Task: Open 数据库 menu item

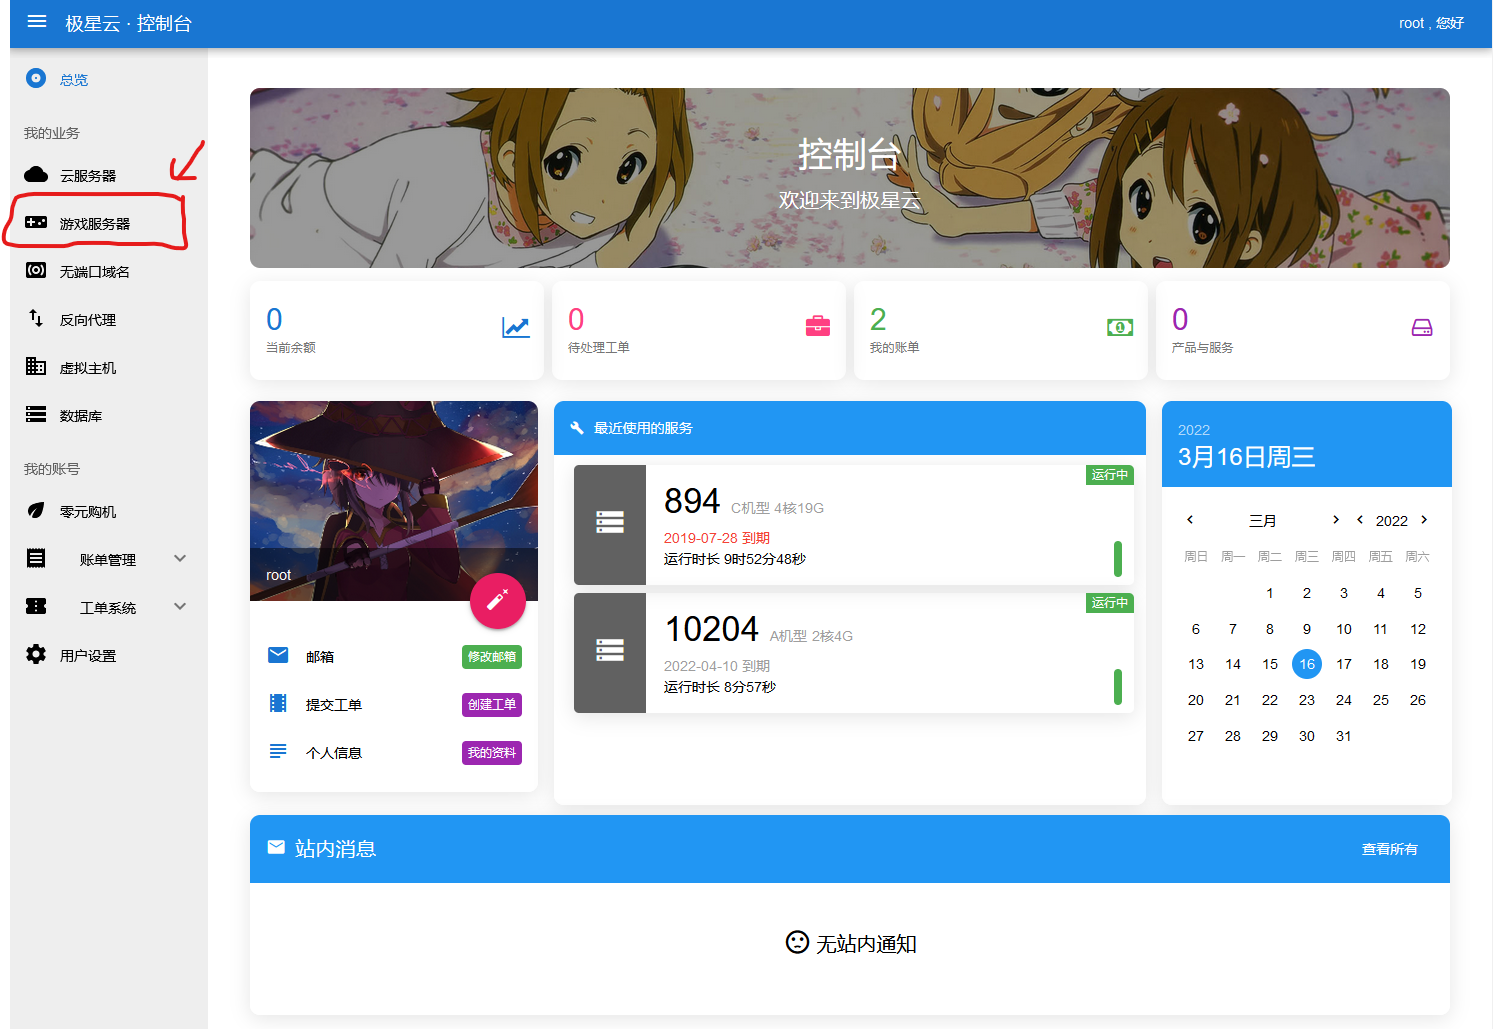Action: tap(109, 415)
